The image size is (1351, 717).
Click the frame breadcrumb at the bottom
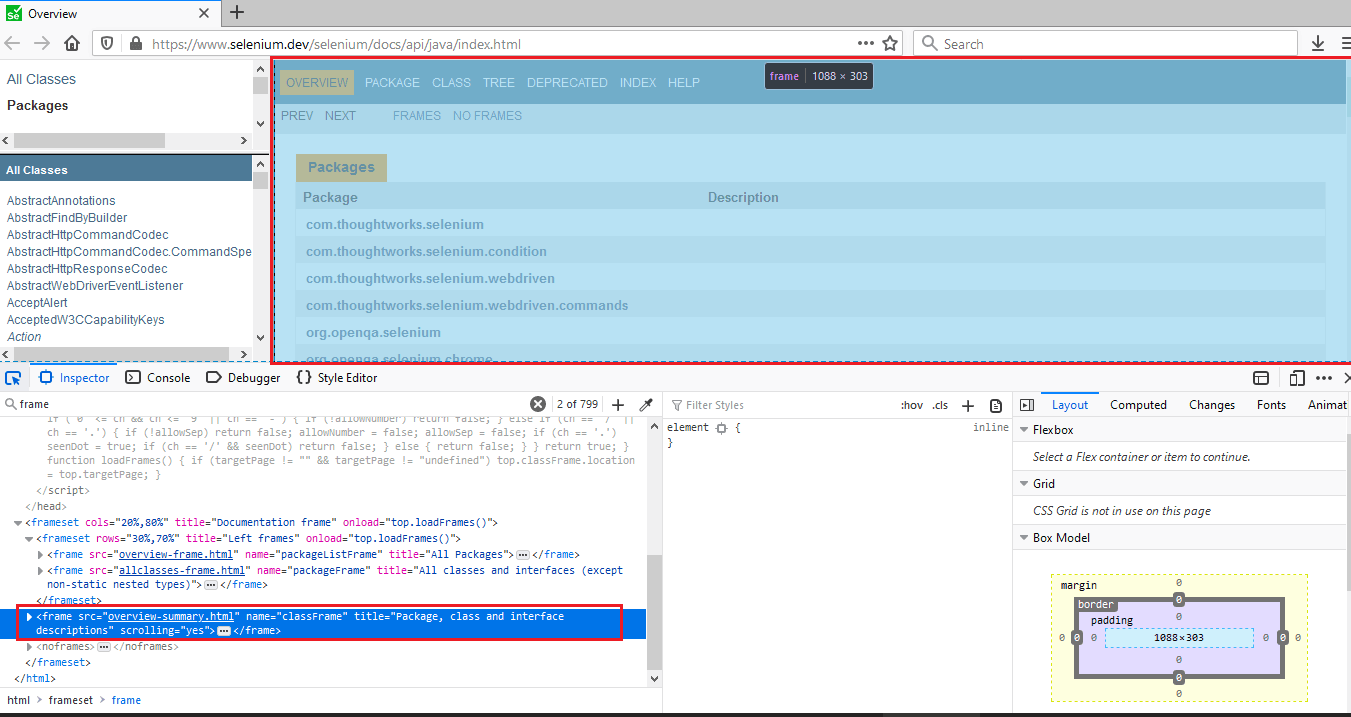126,699
